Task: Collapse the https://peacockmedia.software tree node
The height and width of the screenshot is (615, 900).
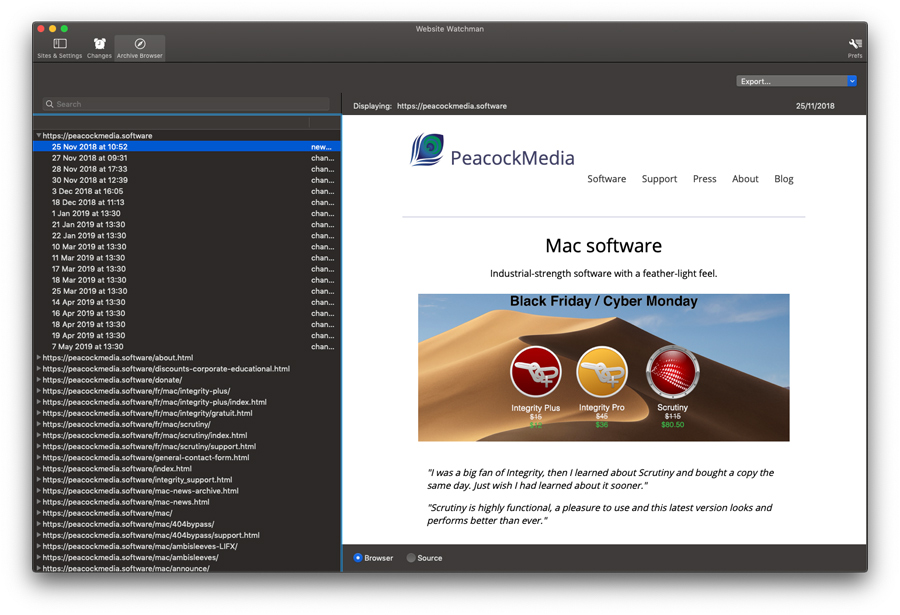Action: coord(39,135)
